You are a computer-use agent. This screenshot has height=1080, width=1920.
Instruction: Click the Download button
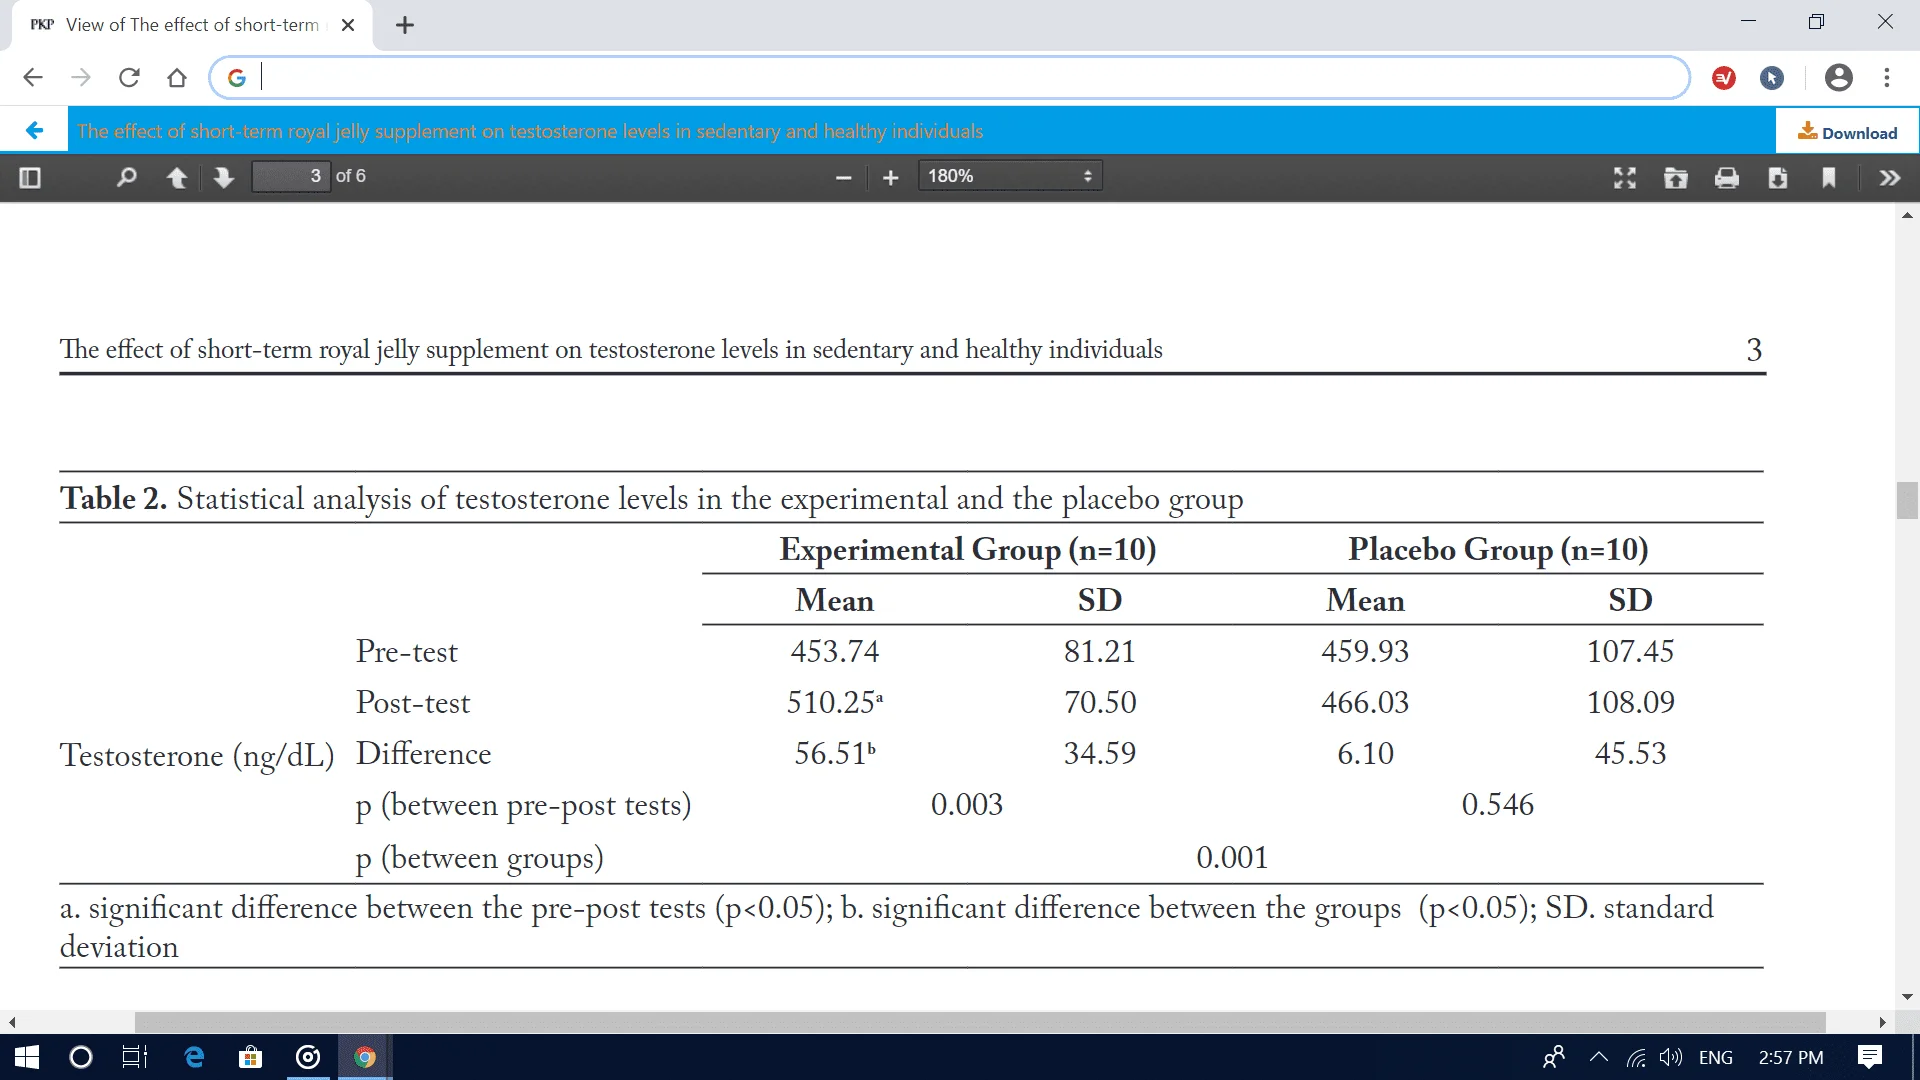[1847, 132]
